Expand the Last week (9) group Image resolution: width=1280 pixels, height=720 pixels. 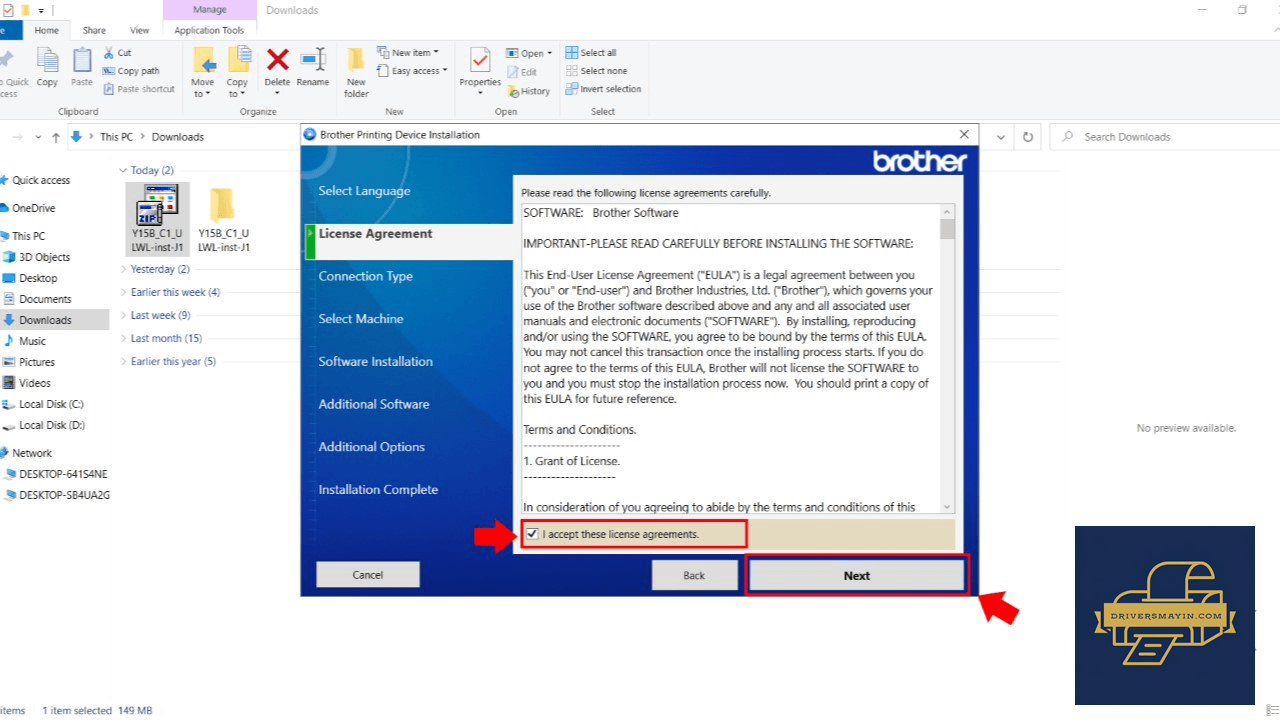pyautogui.click(x=123, y=316)
